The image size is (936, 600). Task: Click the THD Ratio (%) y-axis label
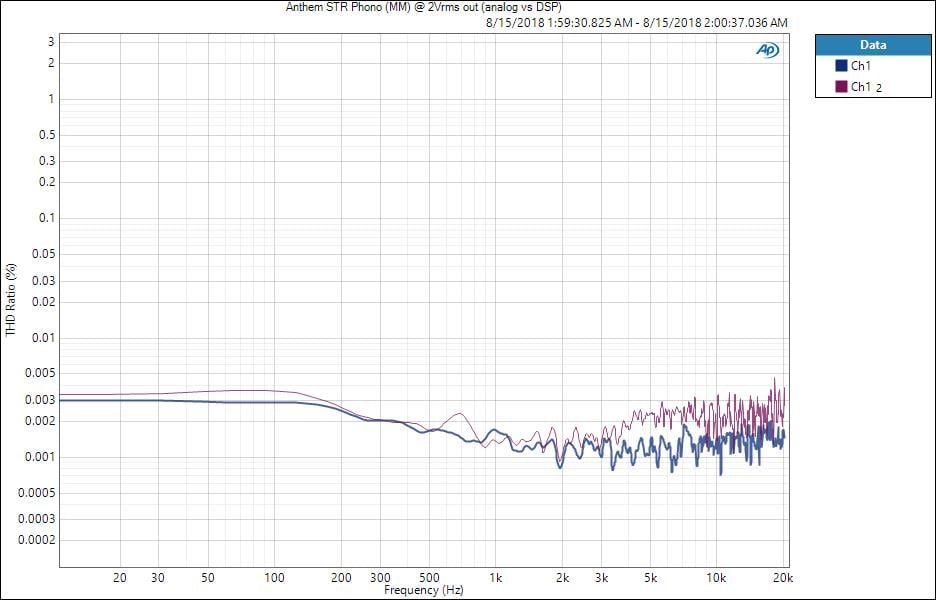coord(11,300)
